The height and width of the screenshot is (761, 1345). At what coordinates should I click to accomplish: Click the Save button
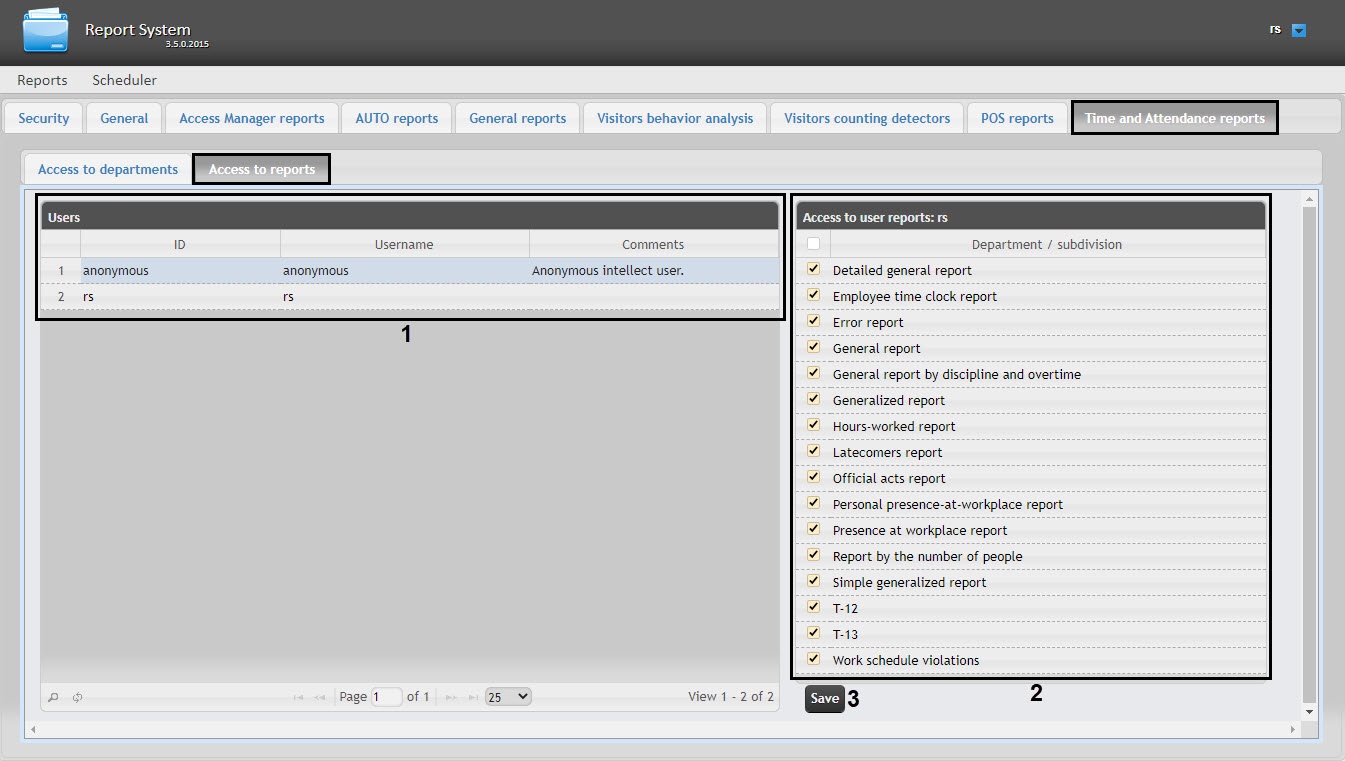click(825, 699)
